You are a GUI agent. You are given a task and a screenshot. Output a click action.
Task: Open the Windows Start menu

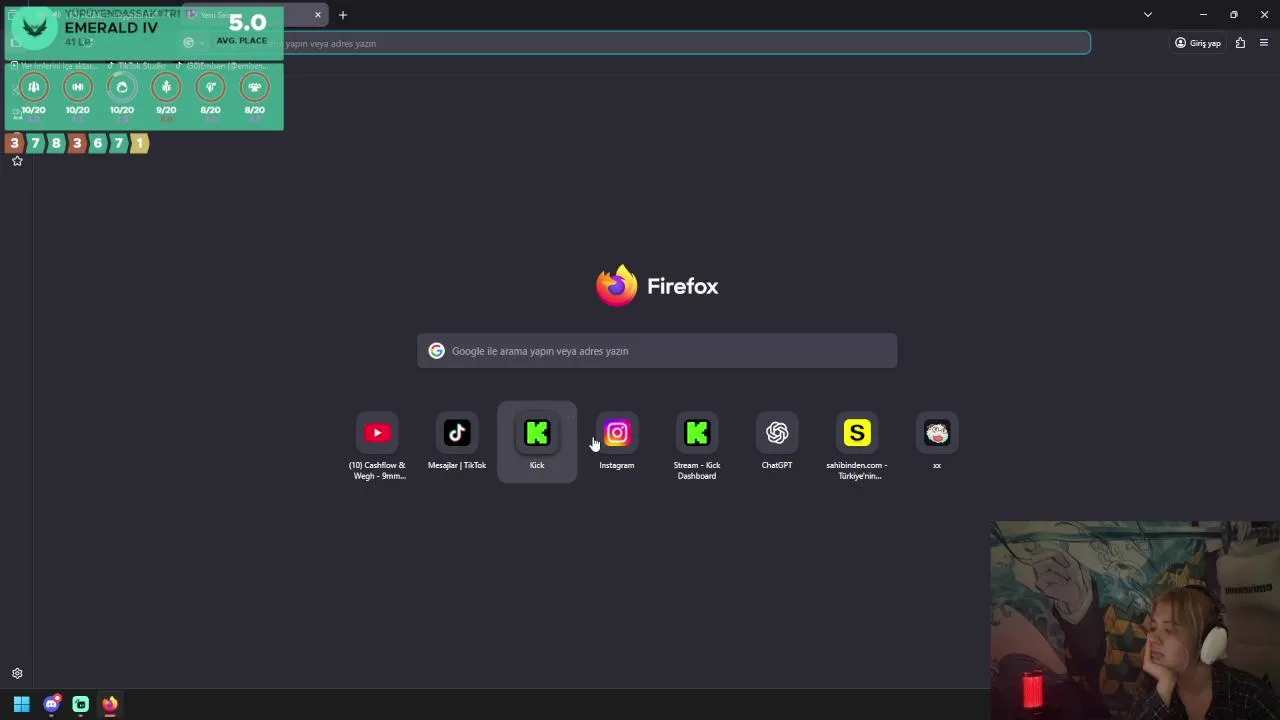21,704
